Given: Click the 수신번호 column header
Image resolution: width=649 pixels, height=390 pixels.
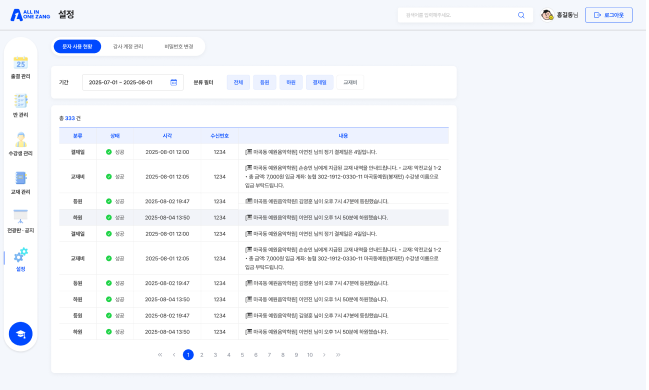Looking at the screenshot, I should (219, 136).
